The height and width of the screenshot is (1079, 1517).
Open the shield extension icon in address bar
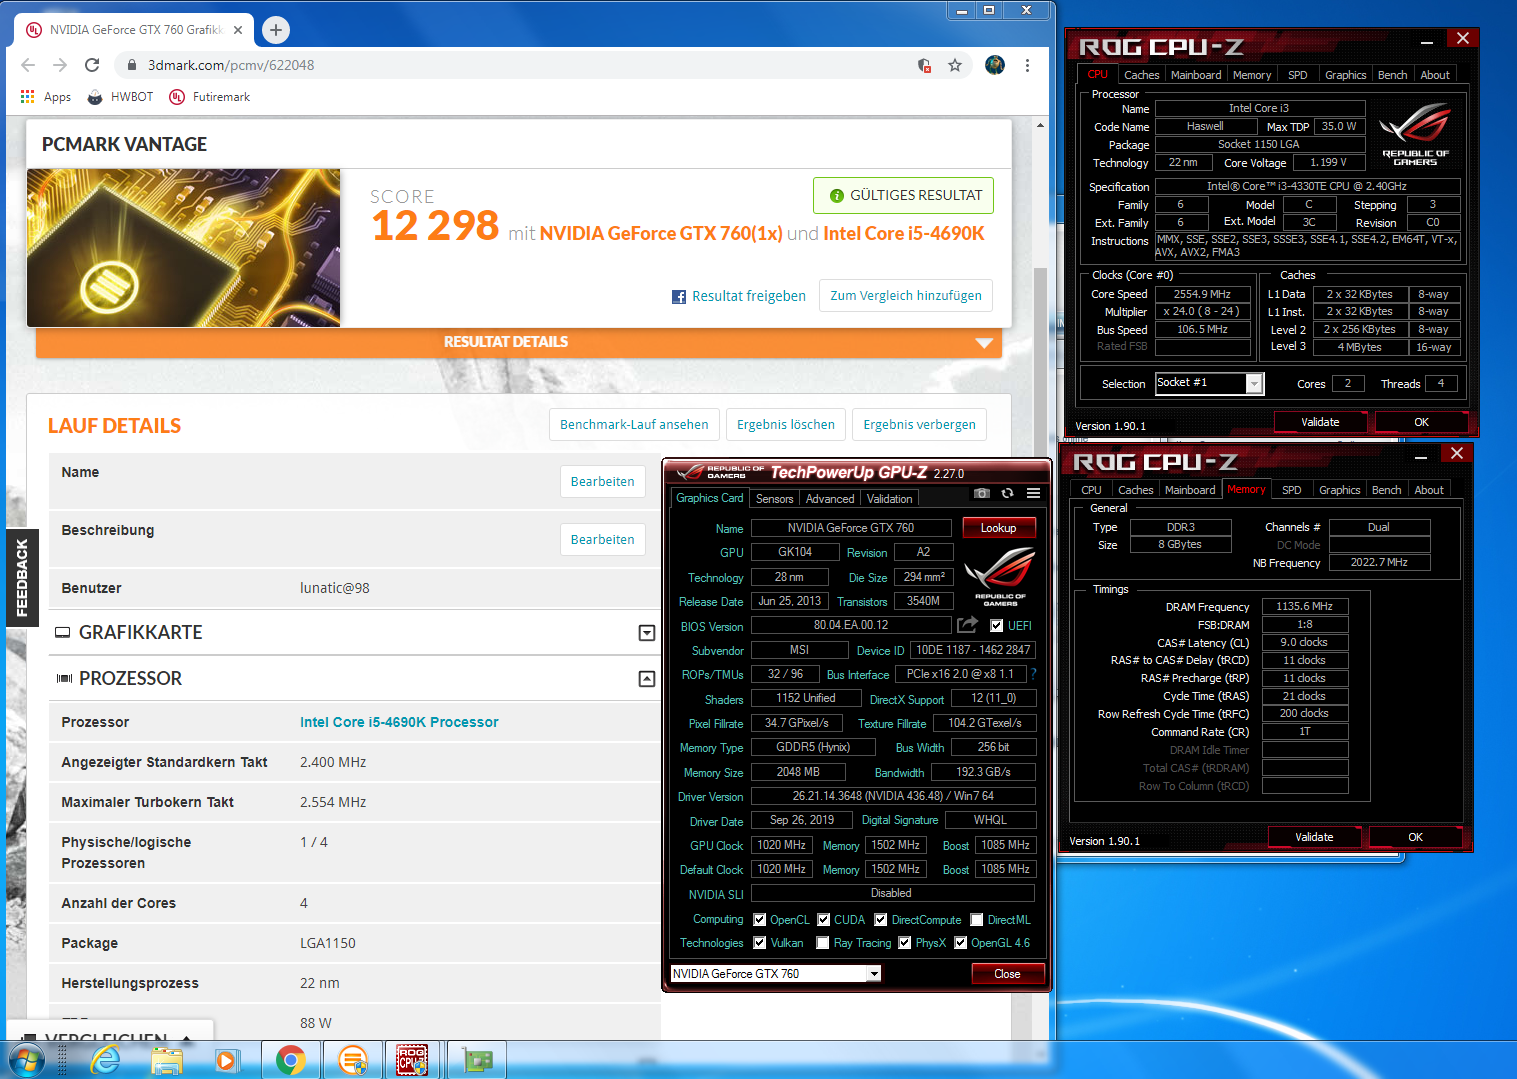(925, 65)
